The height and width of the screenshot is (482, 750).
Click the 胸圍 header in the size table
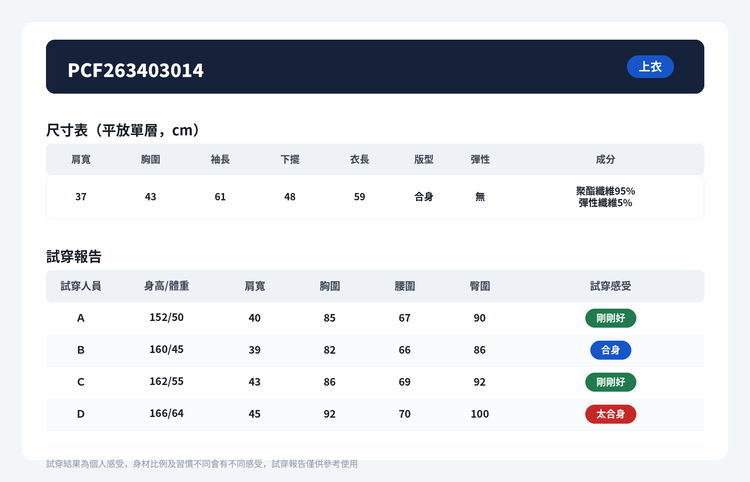coord(150,159)
